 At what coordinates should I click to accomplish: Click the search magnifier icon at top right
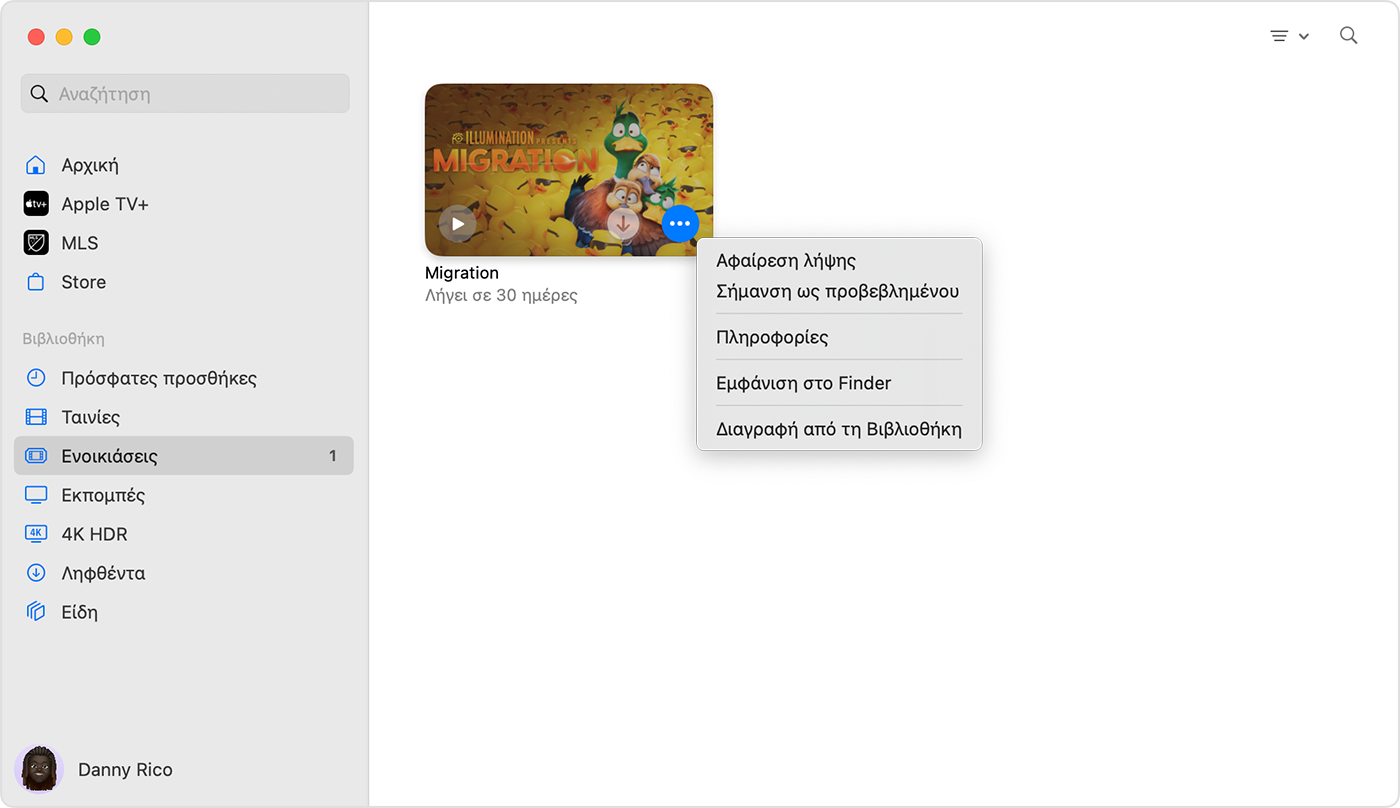pos(1348,36)
